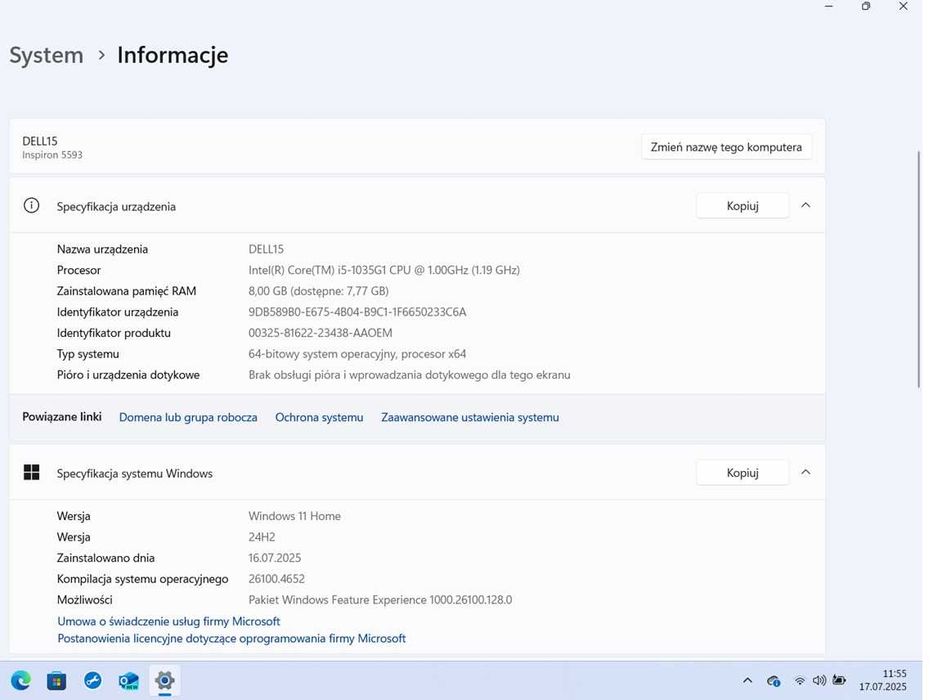Click the info icon beside Specyfikacja urządzenia
The image size is (942, 700).
31,205
